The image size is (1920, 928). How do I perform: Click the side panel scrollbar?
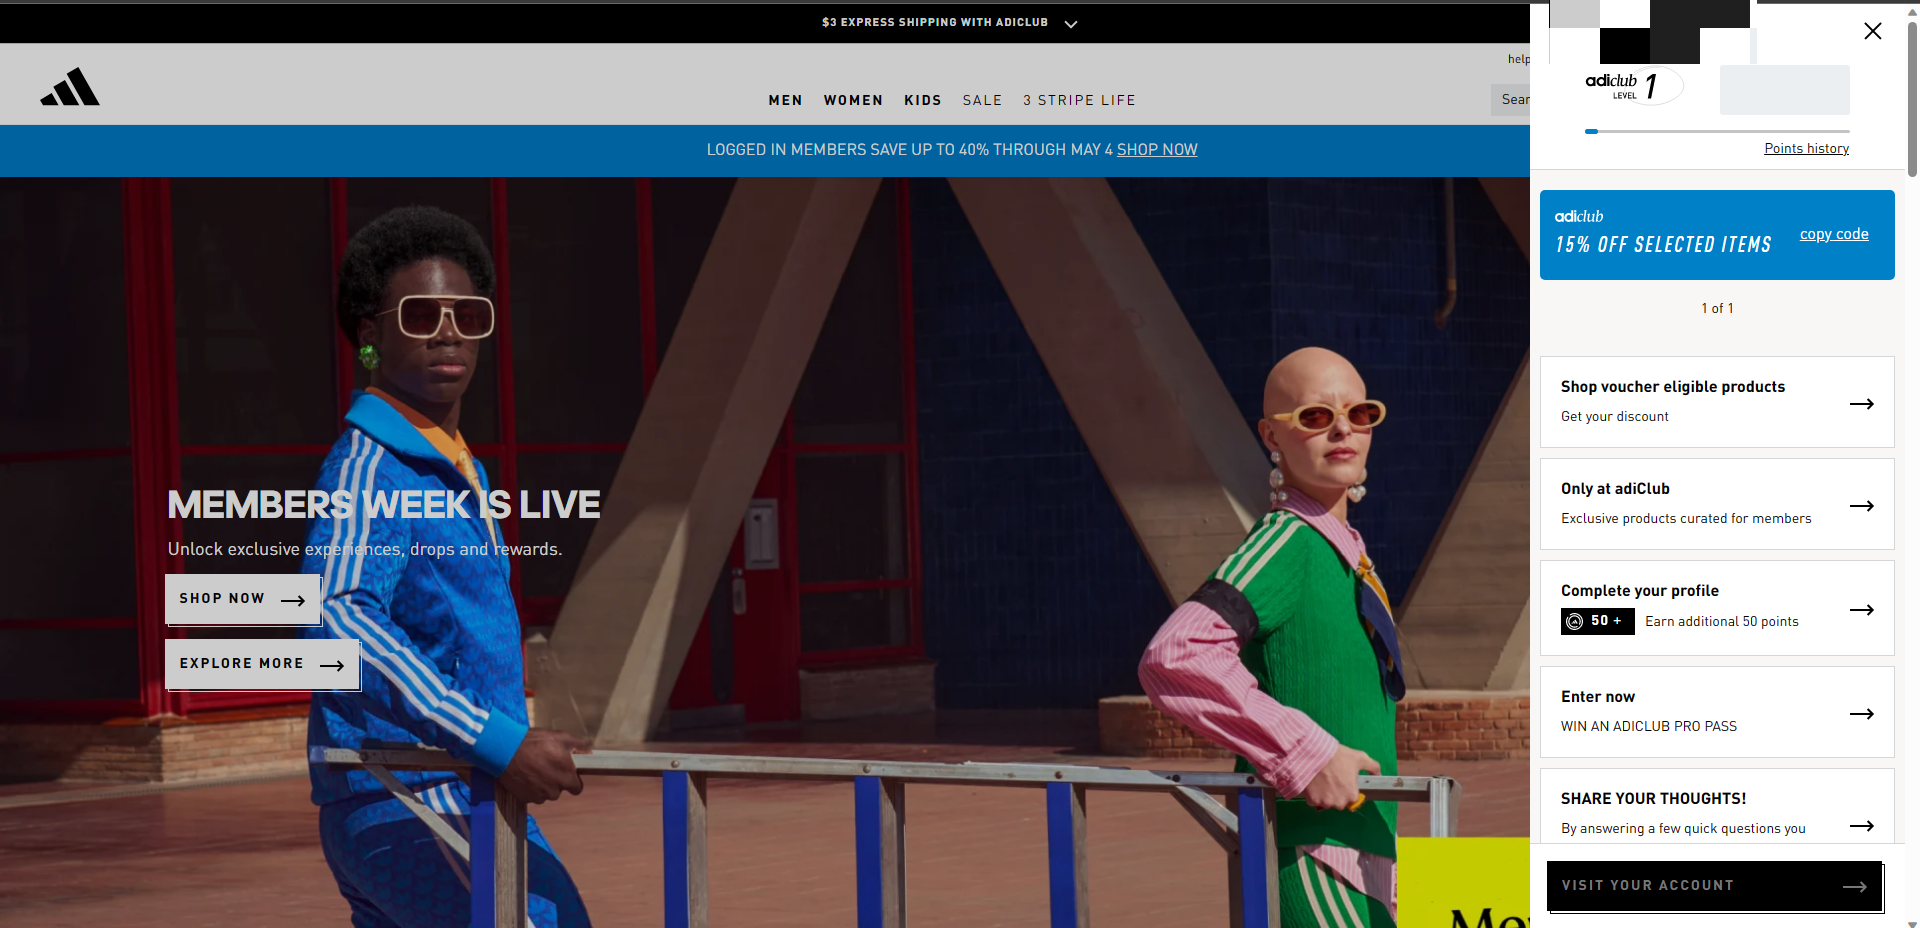pyautogui.click(x=1912, y=100)
